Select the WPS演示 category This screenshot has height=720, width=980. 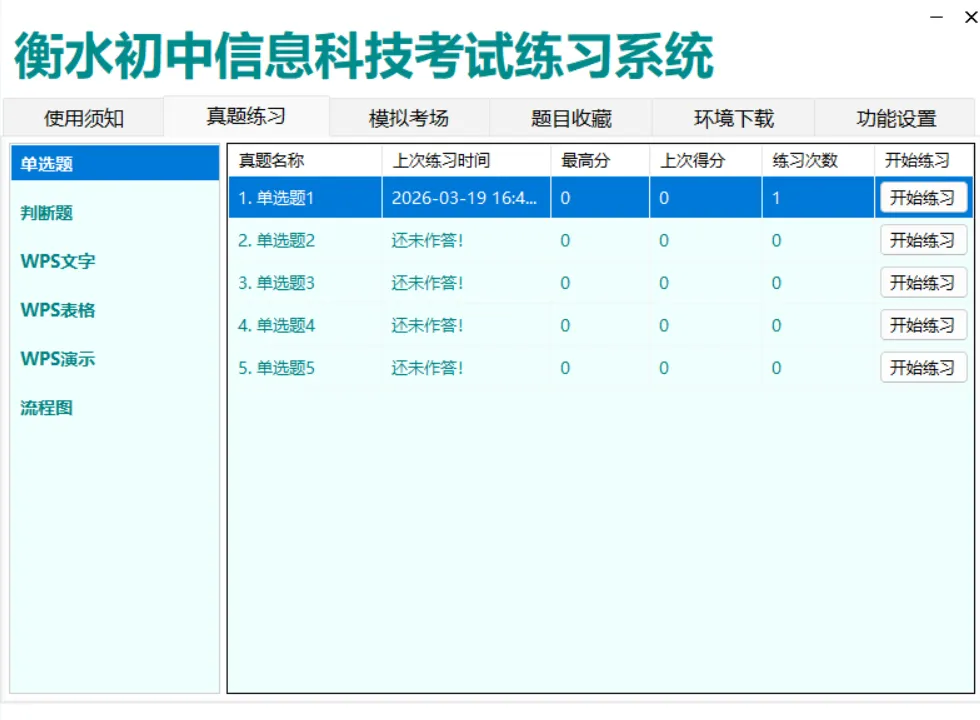(x=55, y=359)
